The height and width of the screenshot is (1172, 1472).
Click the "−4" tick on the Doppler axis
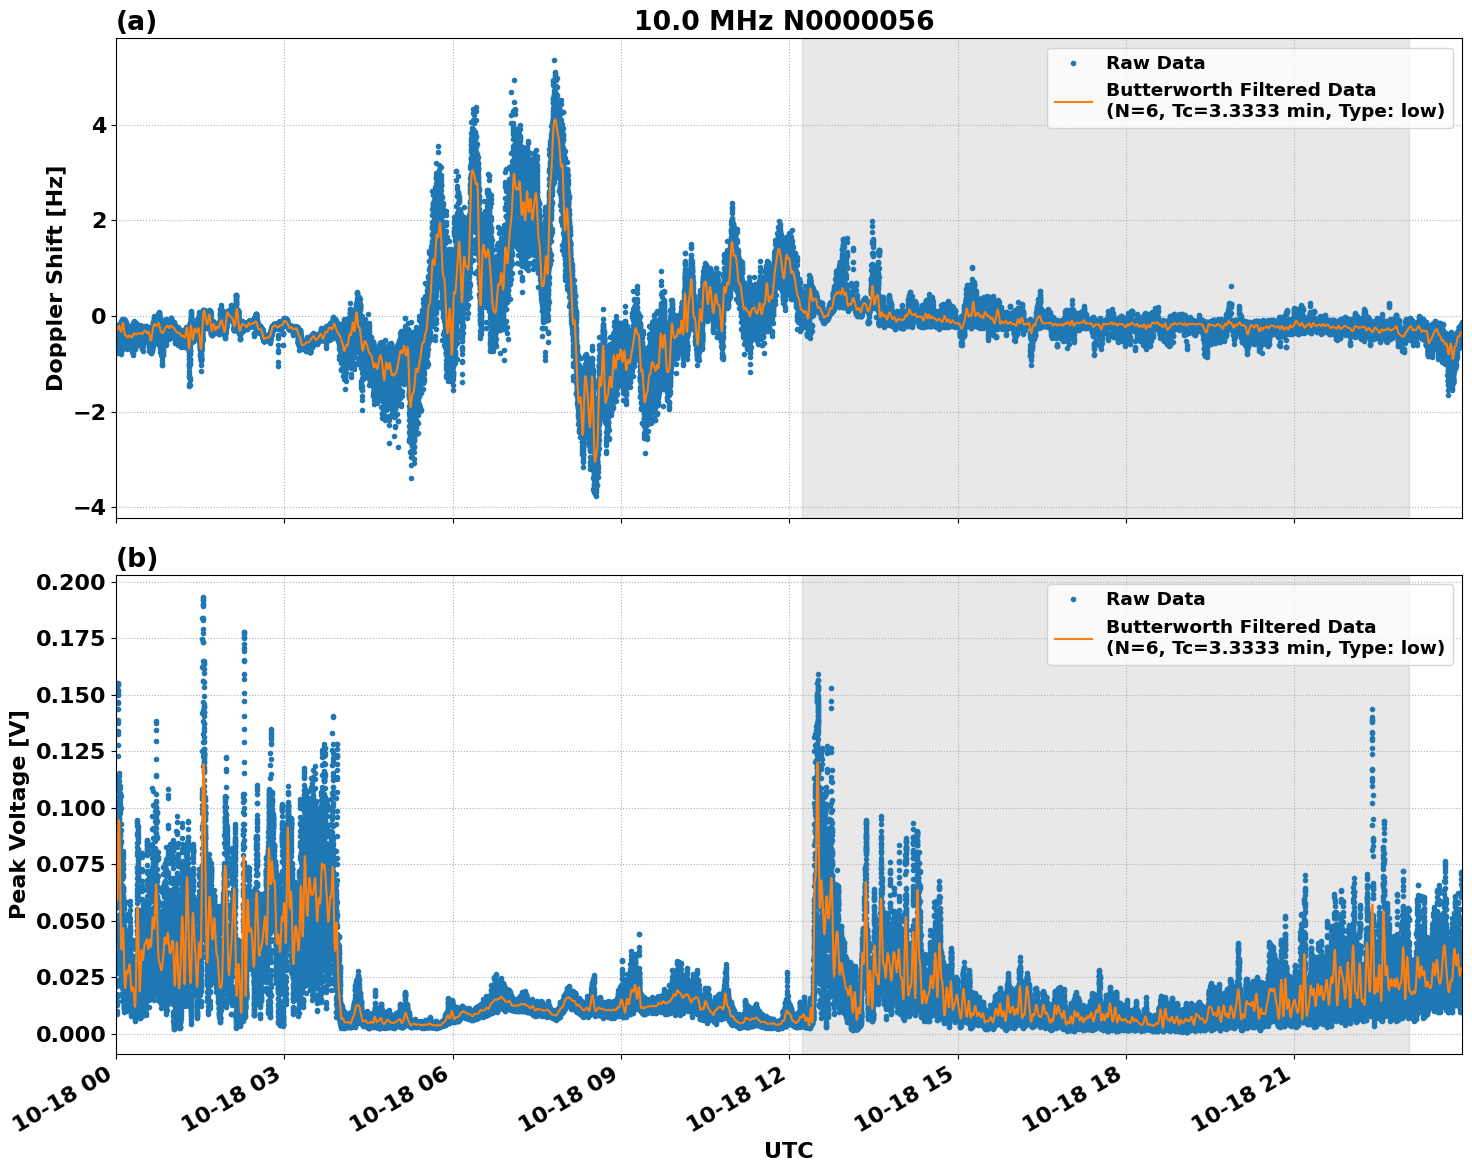click(x=88, y=507)
